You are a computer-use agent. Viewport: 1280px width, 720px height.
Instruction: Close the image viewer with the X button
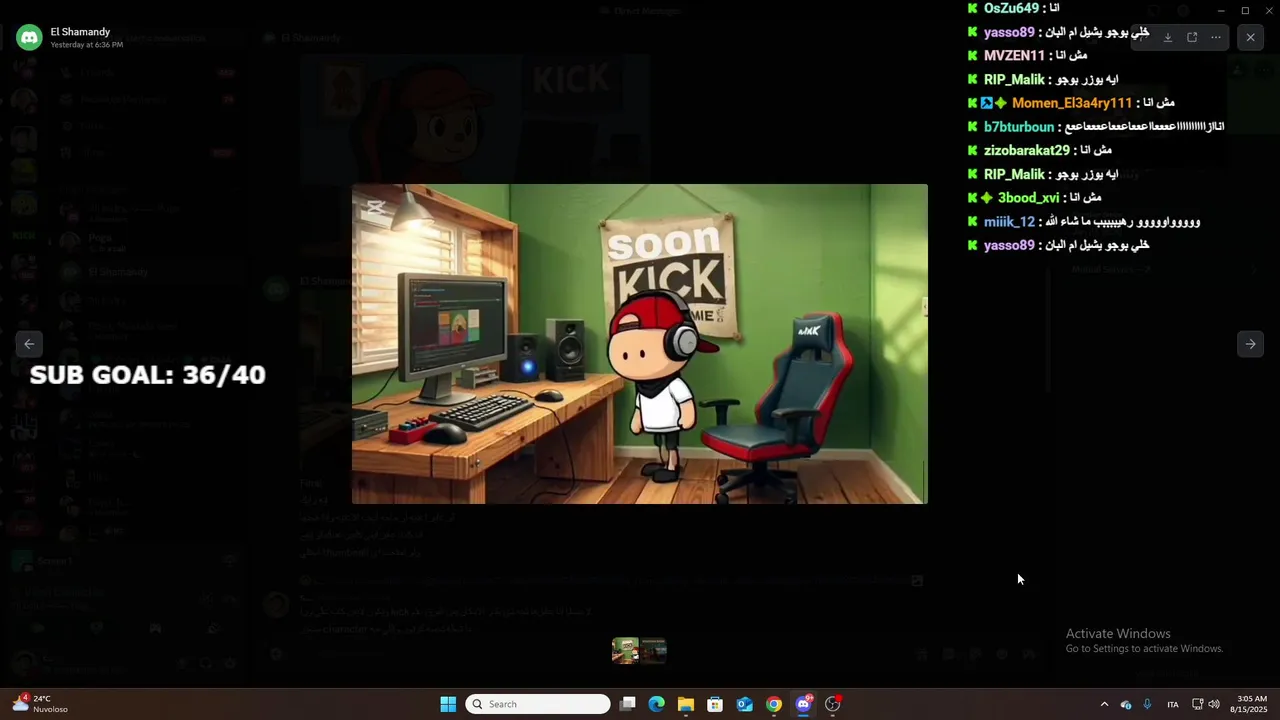point(1250,37)
